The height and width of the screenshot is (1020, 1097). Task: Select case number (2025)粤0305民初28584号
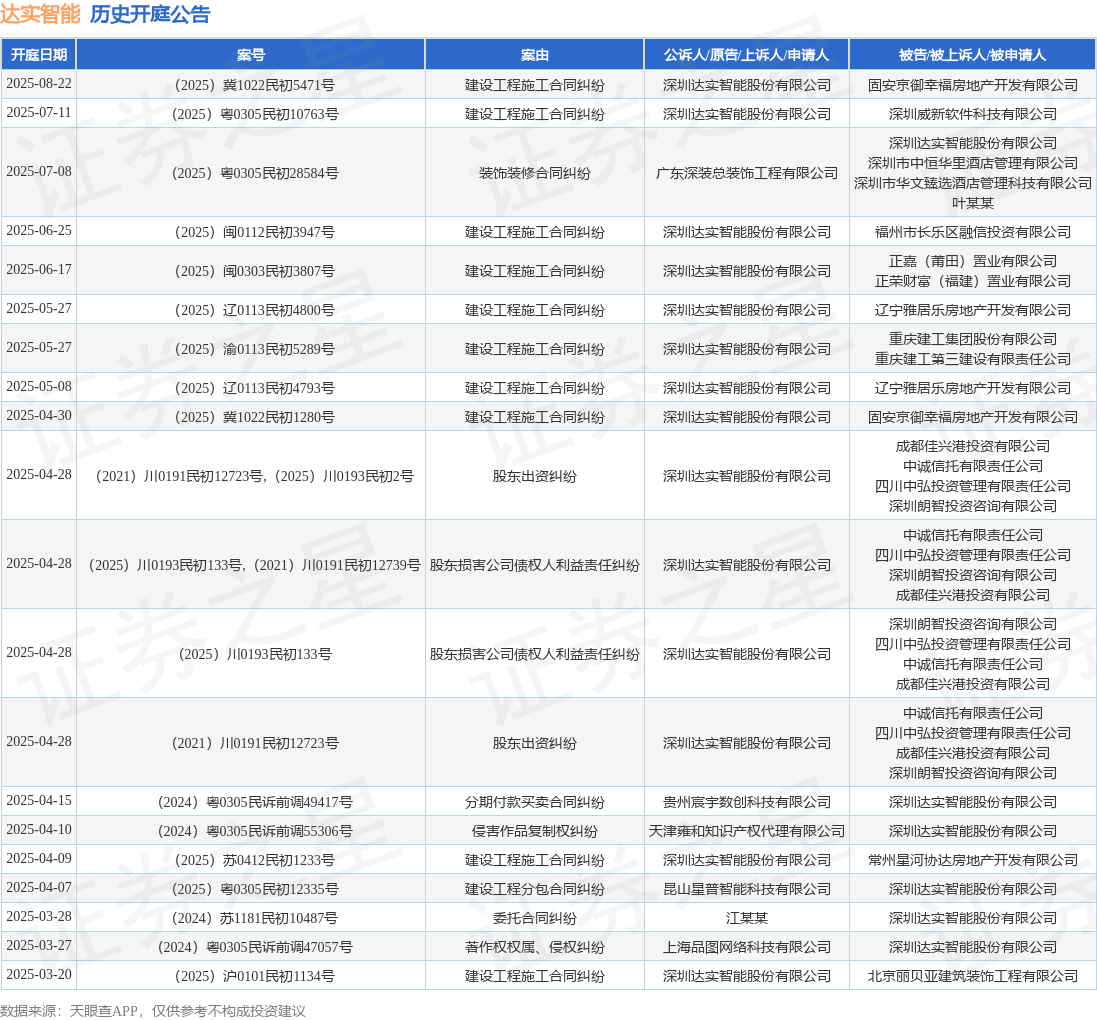pyautogui.click(x=255, y=173)
